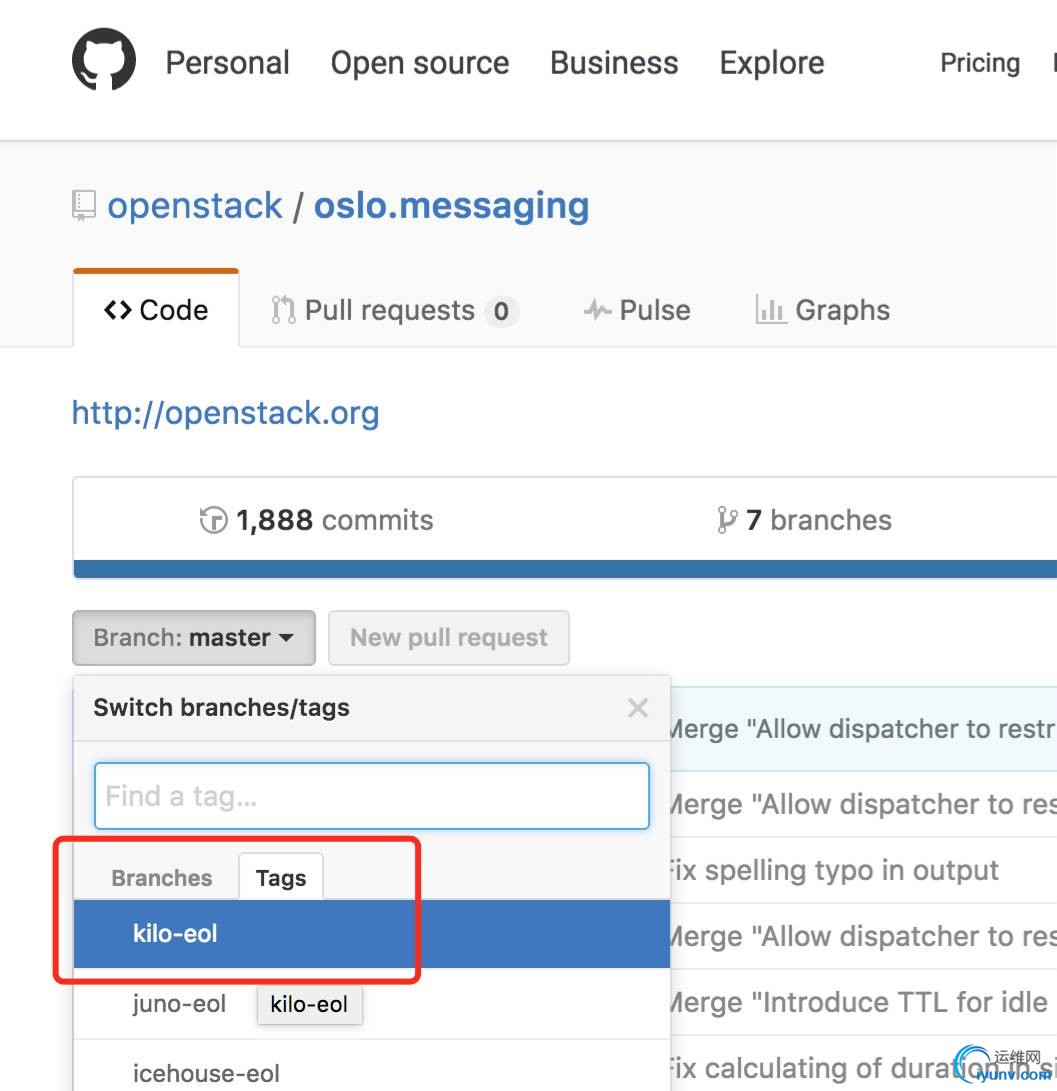Click the commits history clock icon
This screenshot has height=1091, width=1057.
click(x=214, y=520)
